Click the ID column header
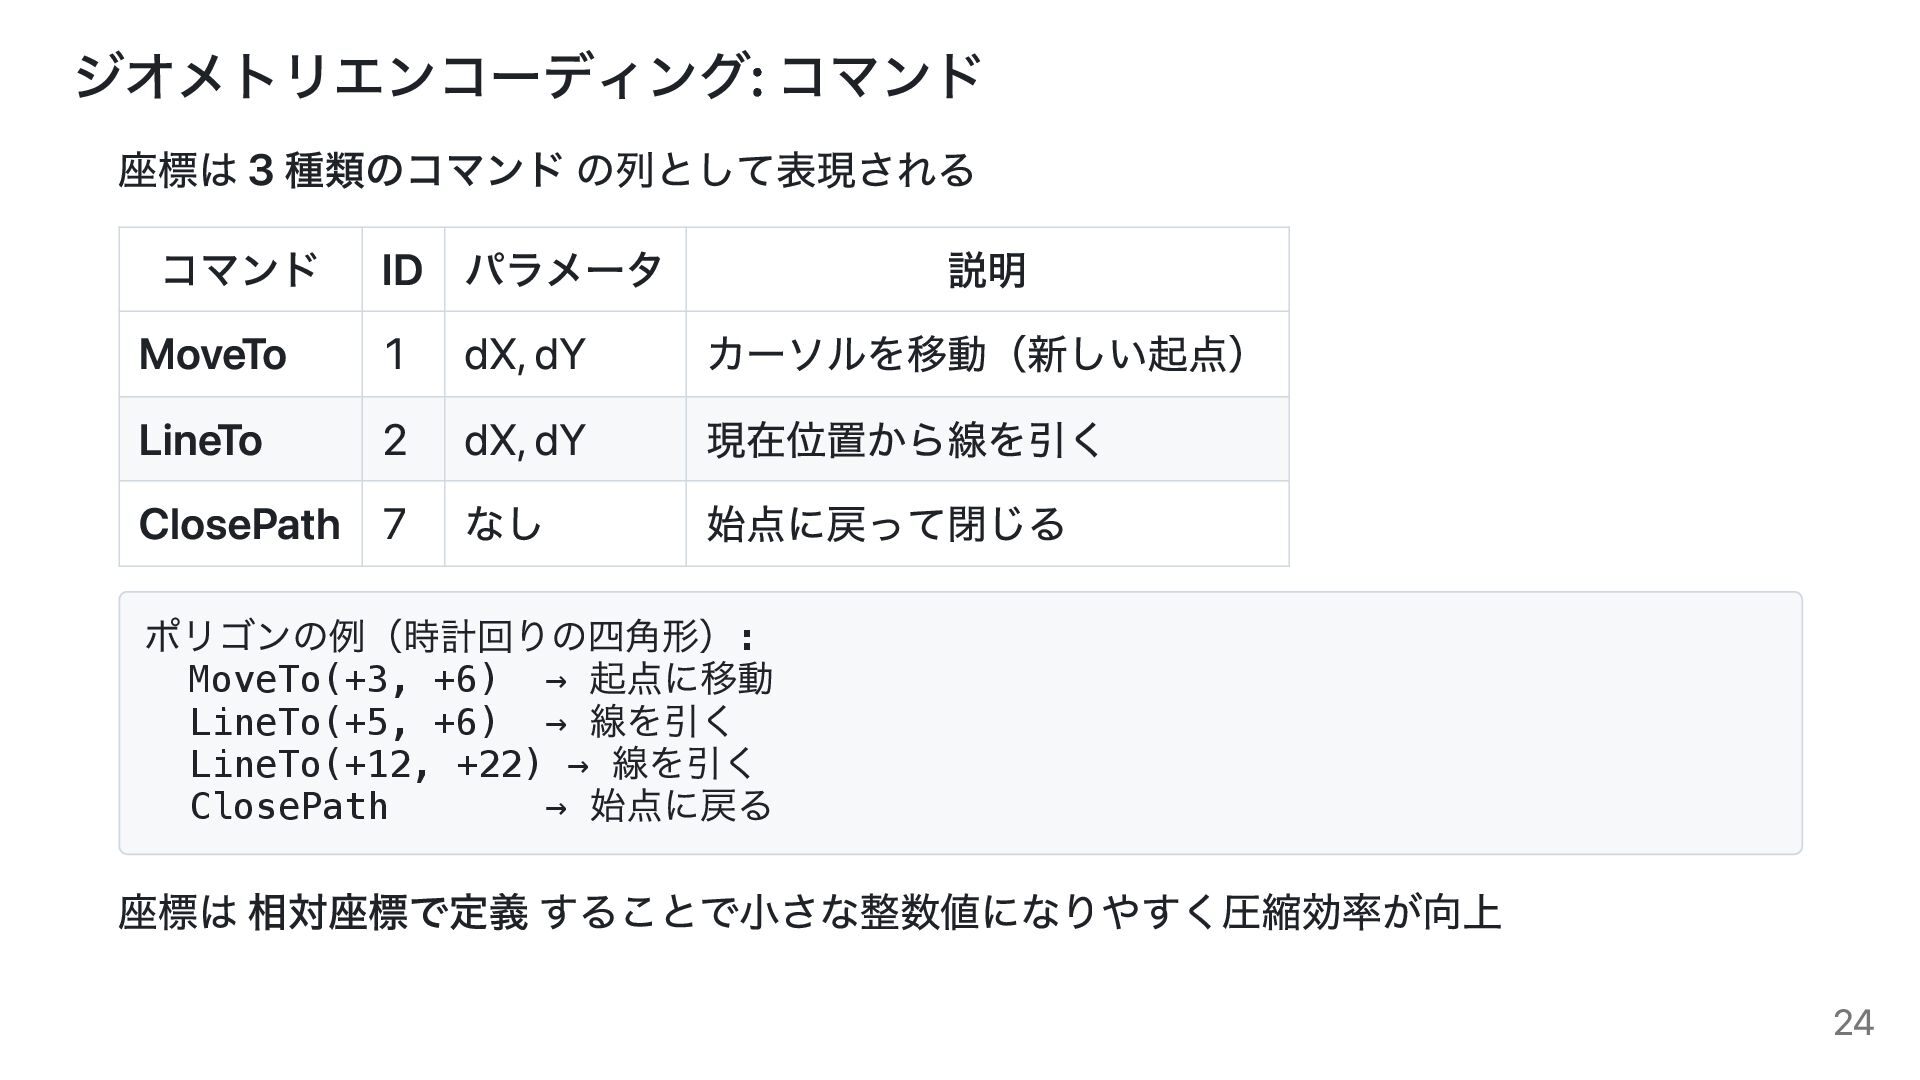This screenshot has width=1920, height=1080. (x=403, y=270)
